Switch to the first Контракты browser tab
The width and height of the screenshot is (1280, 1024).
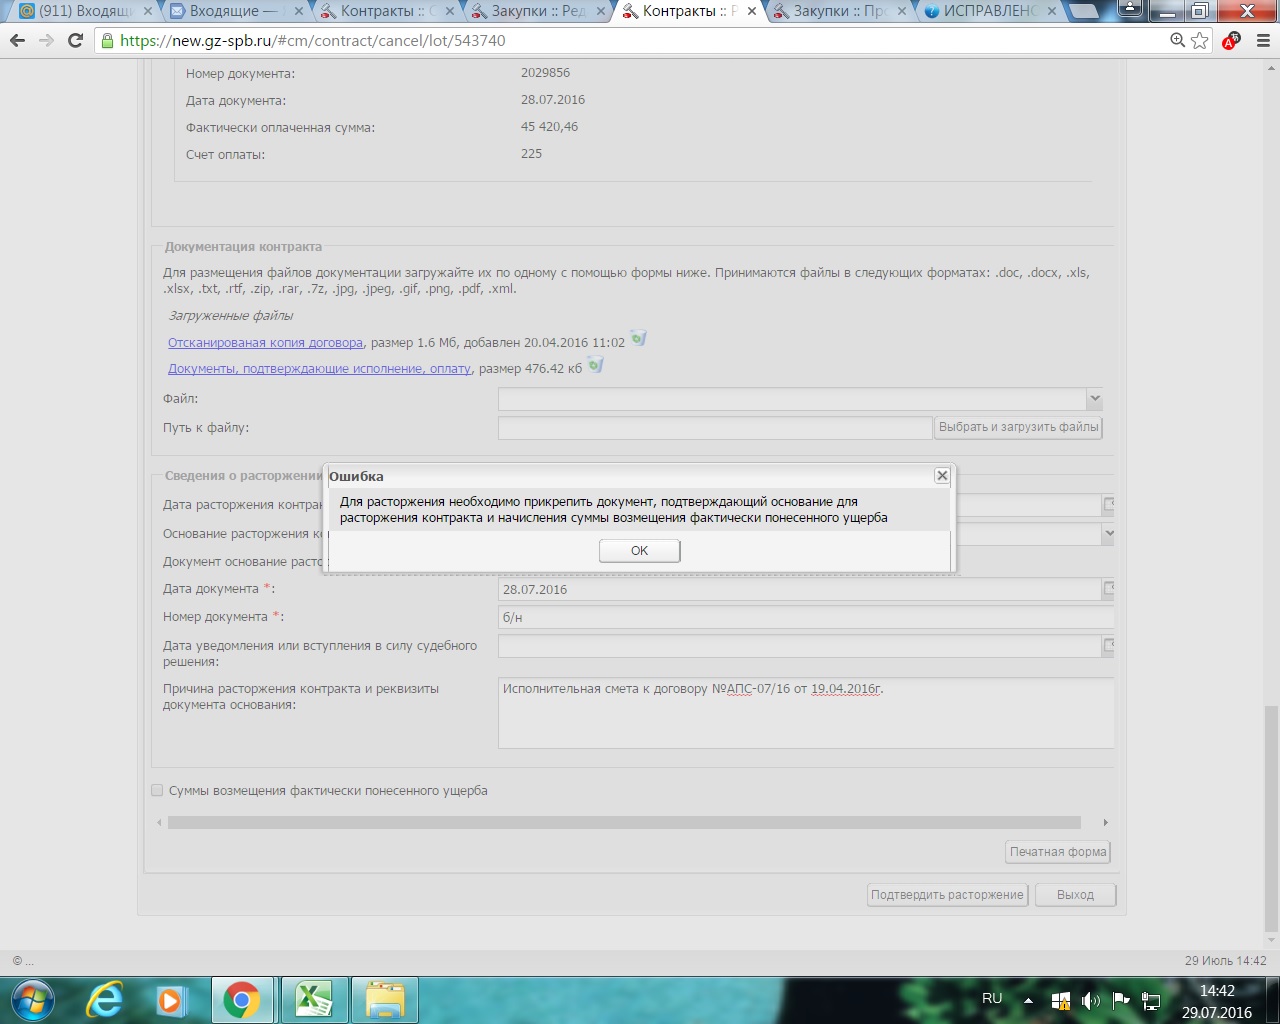(388, 11)
